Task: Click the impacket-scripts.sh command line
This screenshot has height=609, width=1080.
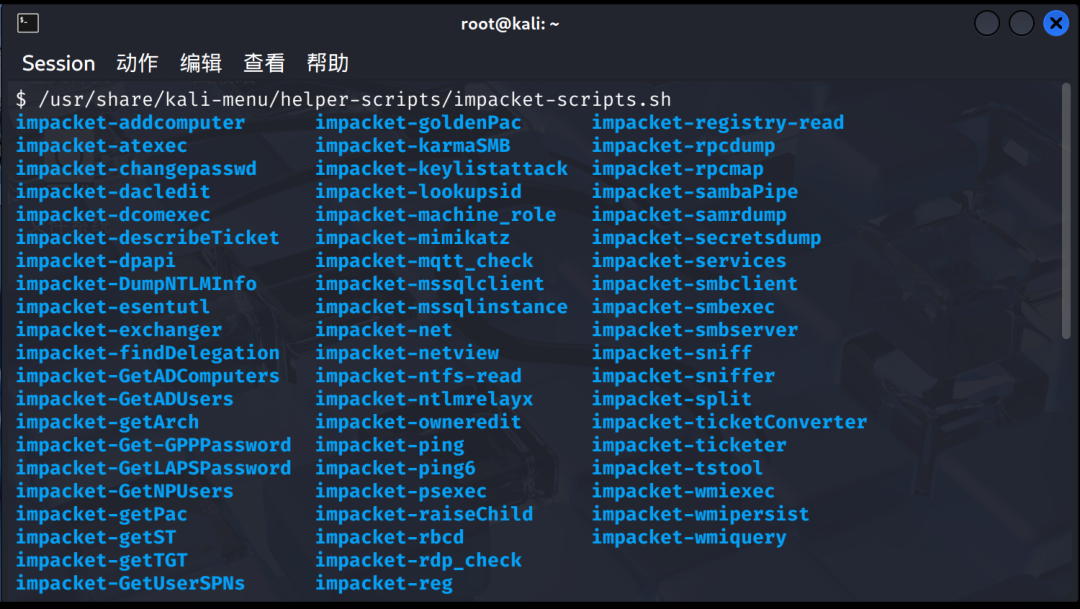Action: [x=343, y=100]
